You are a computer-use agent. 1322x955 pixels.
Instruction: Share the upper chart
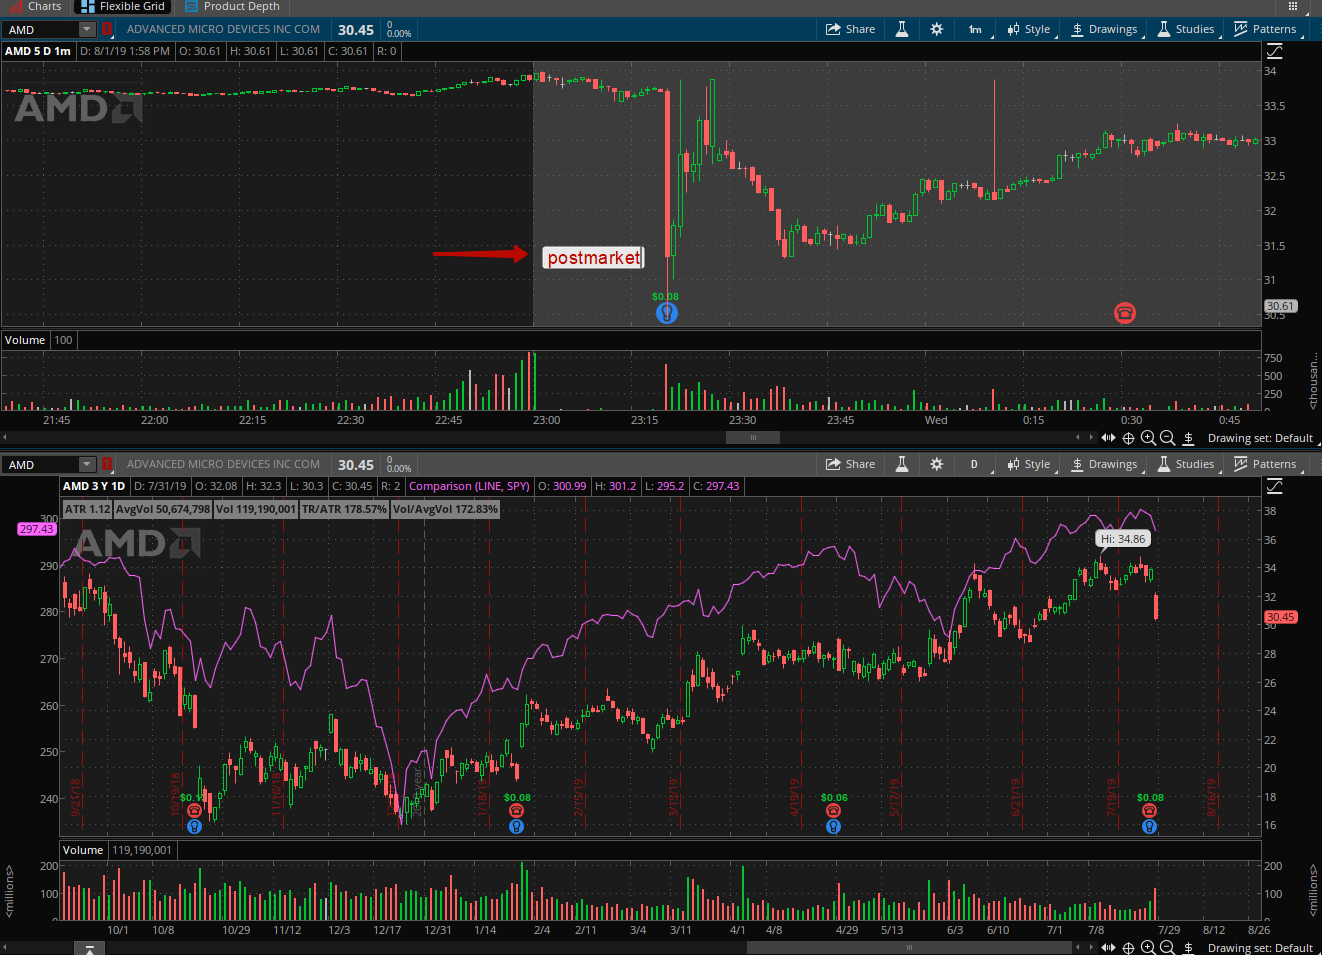pos(850,29)
